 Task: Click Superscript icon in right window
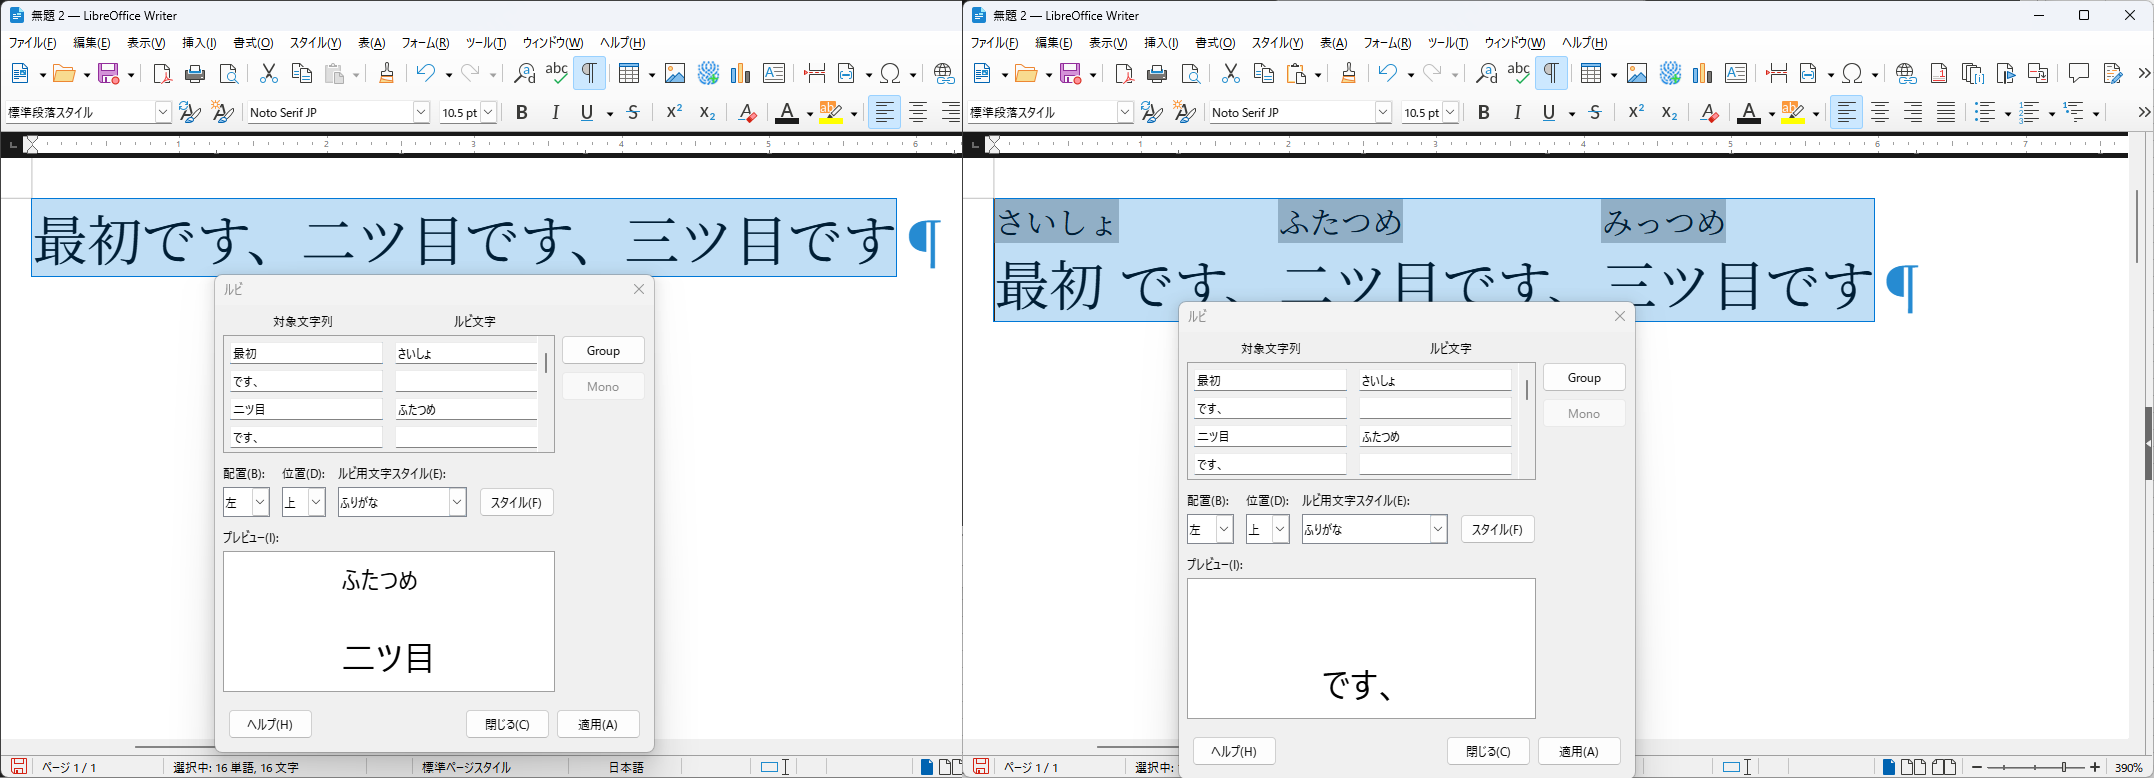pyautogui.click(x=1636, y=113)
